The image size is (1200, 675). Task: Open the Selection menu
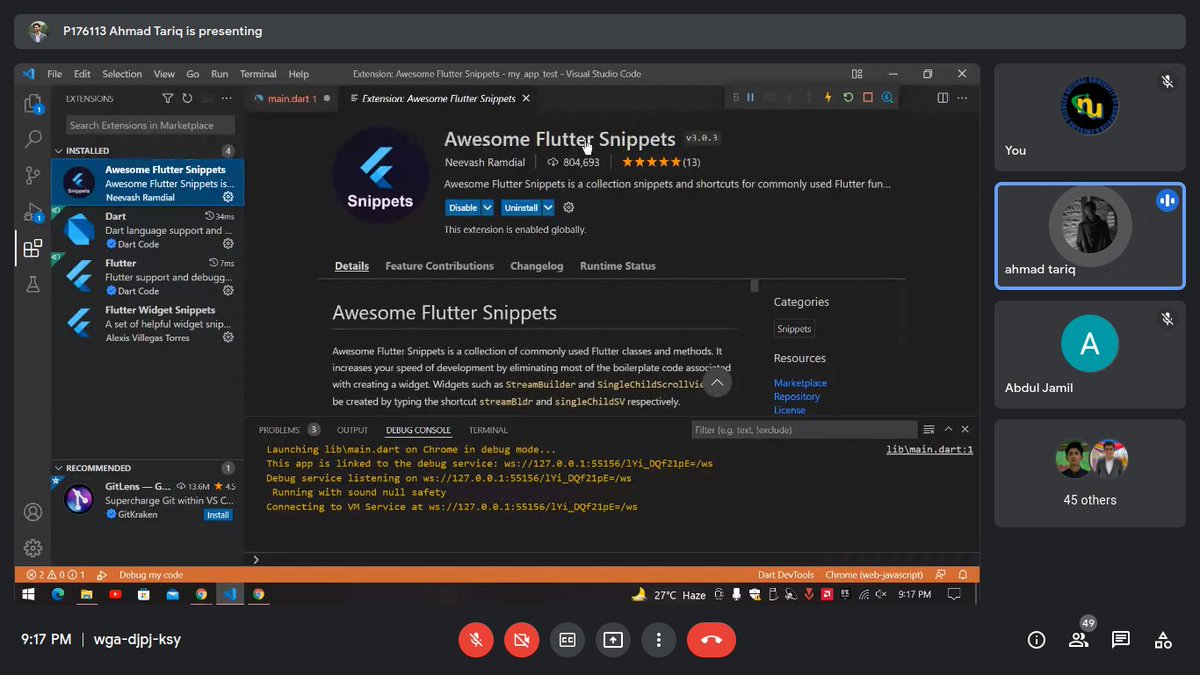pyautogui.click(x=122, y=74)
